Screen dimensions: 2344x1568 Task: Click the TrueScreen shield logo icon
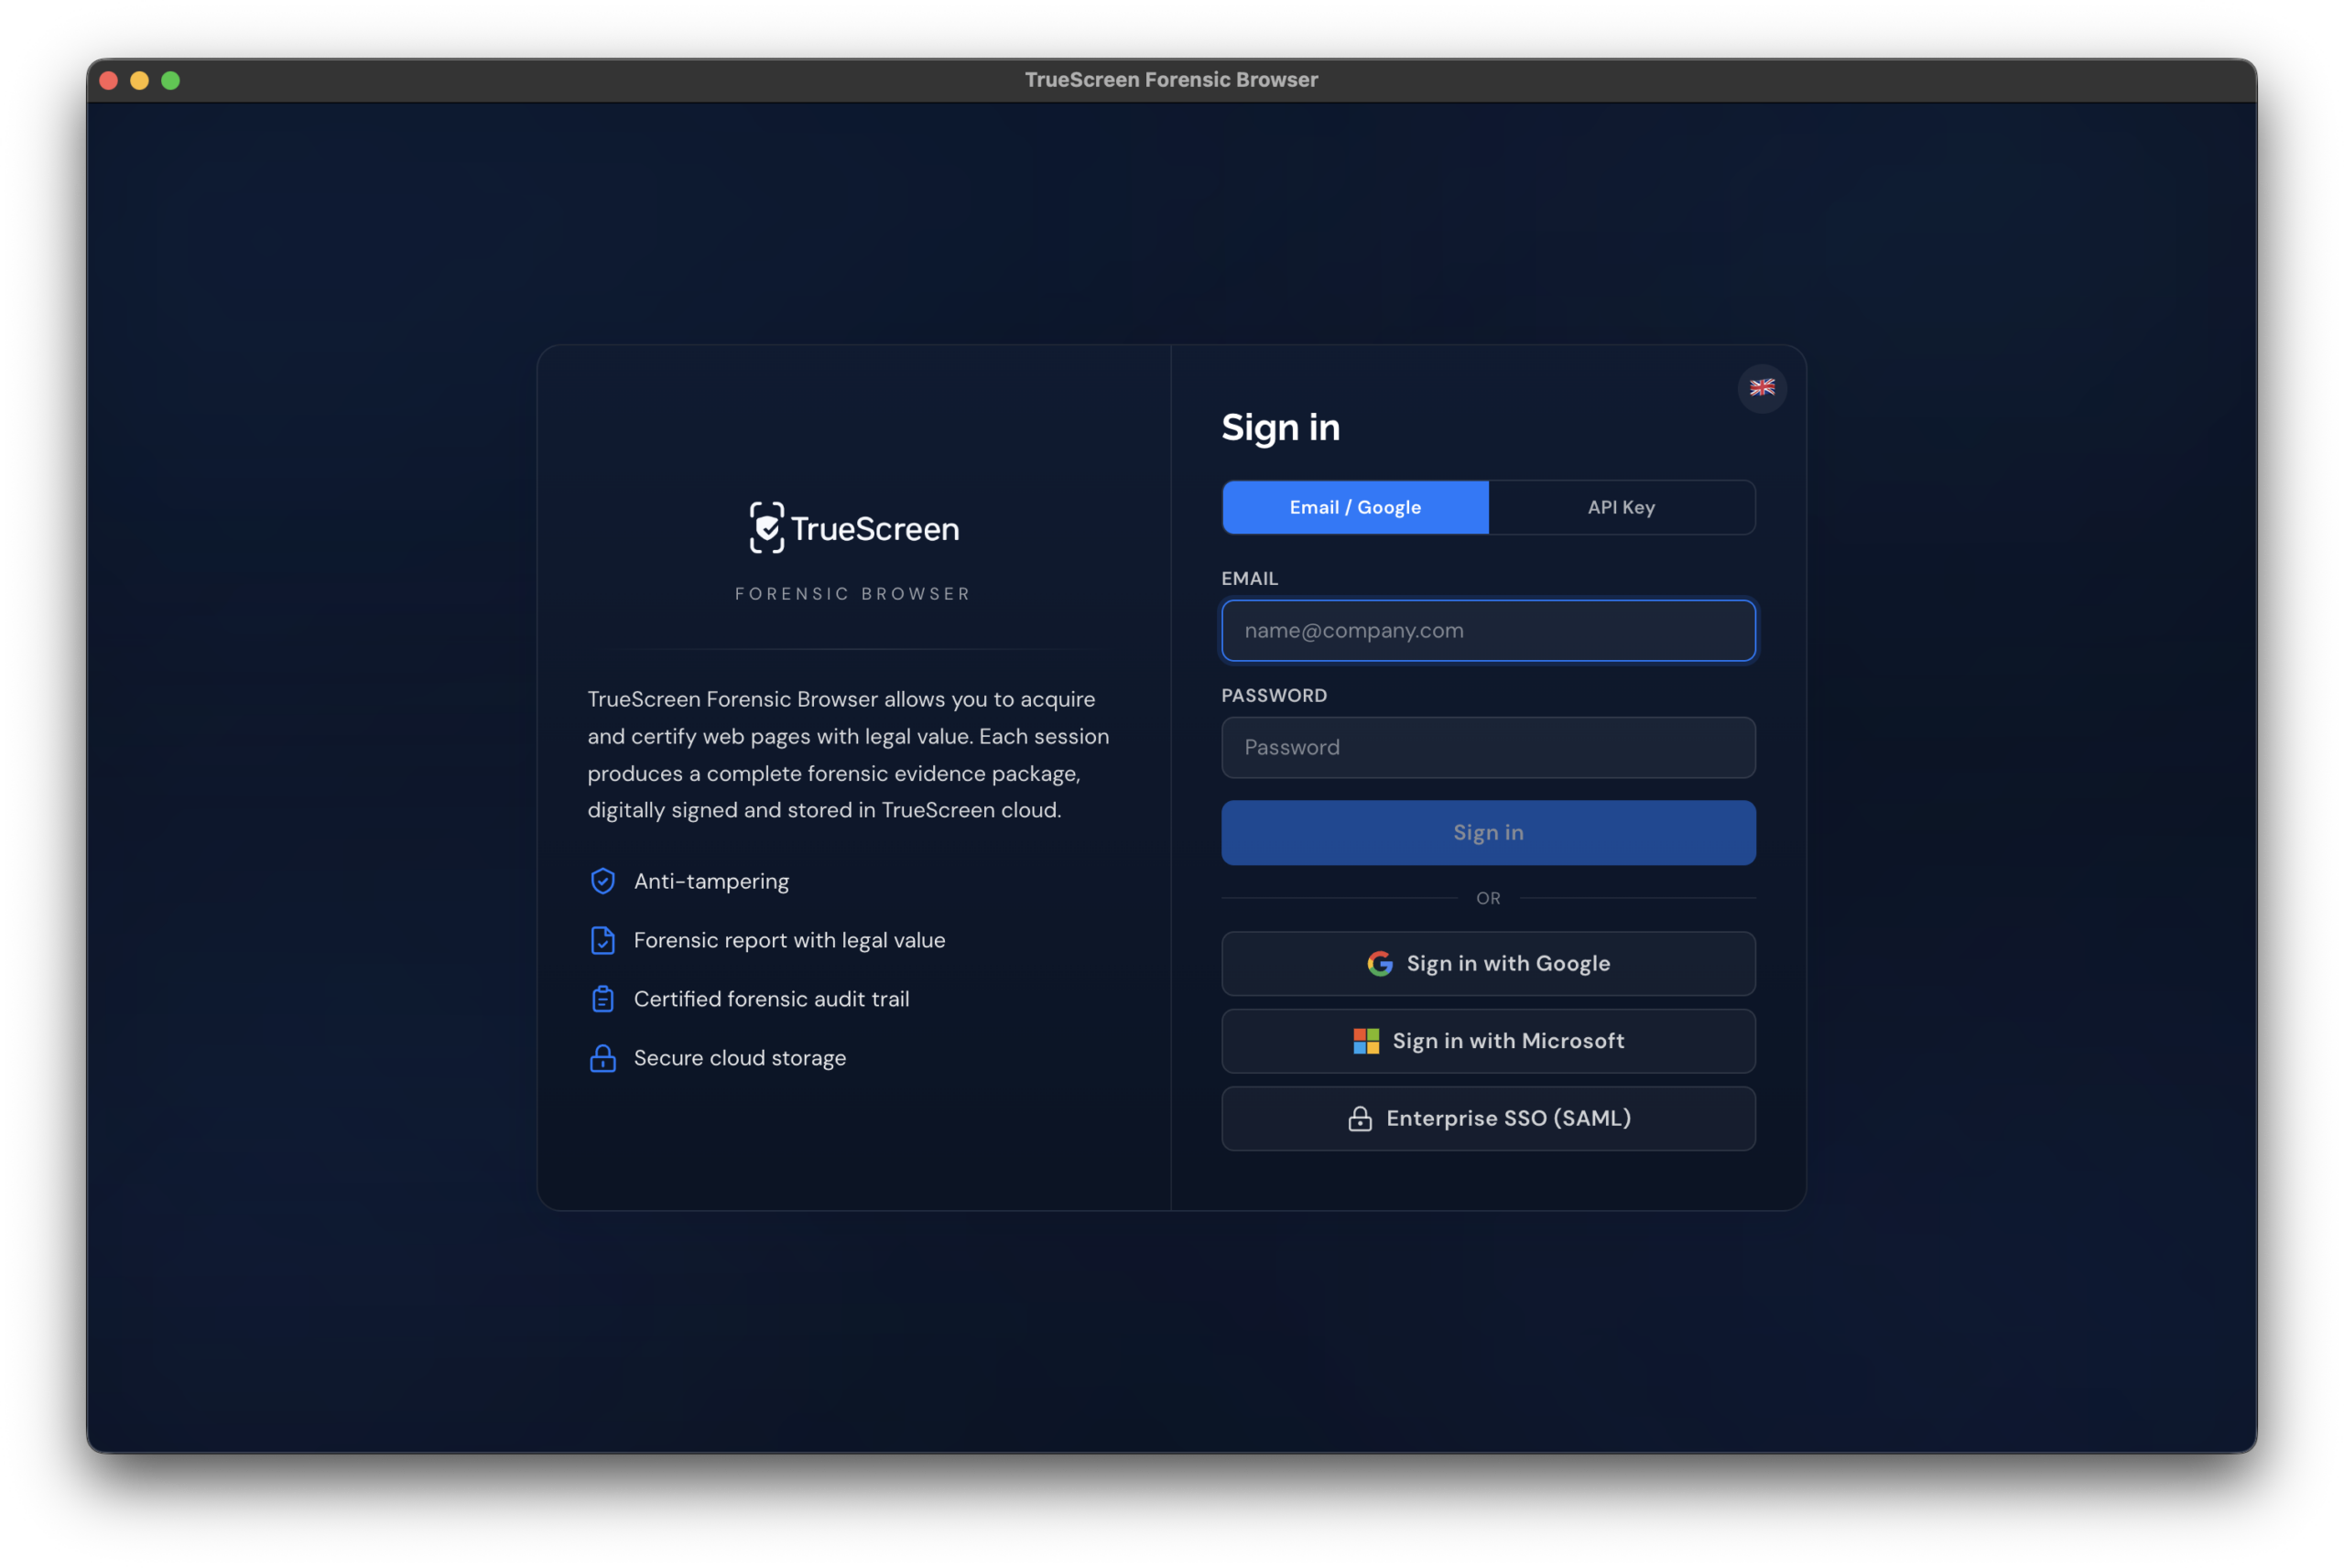click(x=767, y=527)
